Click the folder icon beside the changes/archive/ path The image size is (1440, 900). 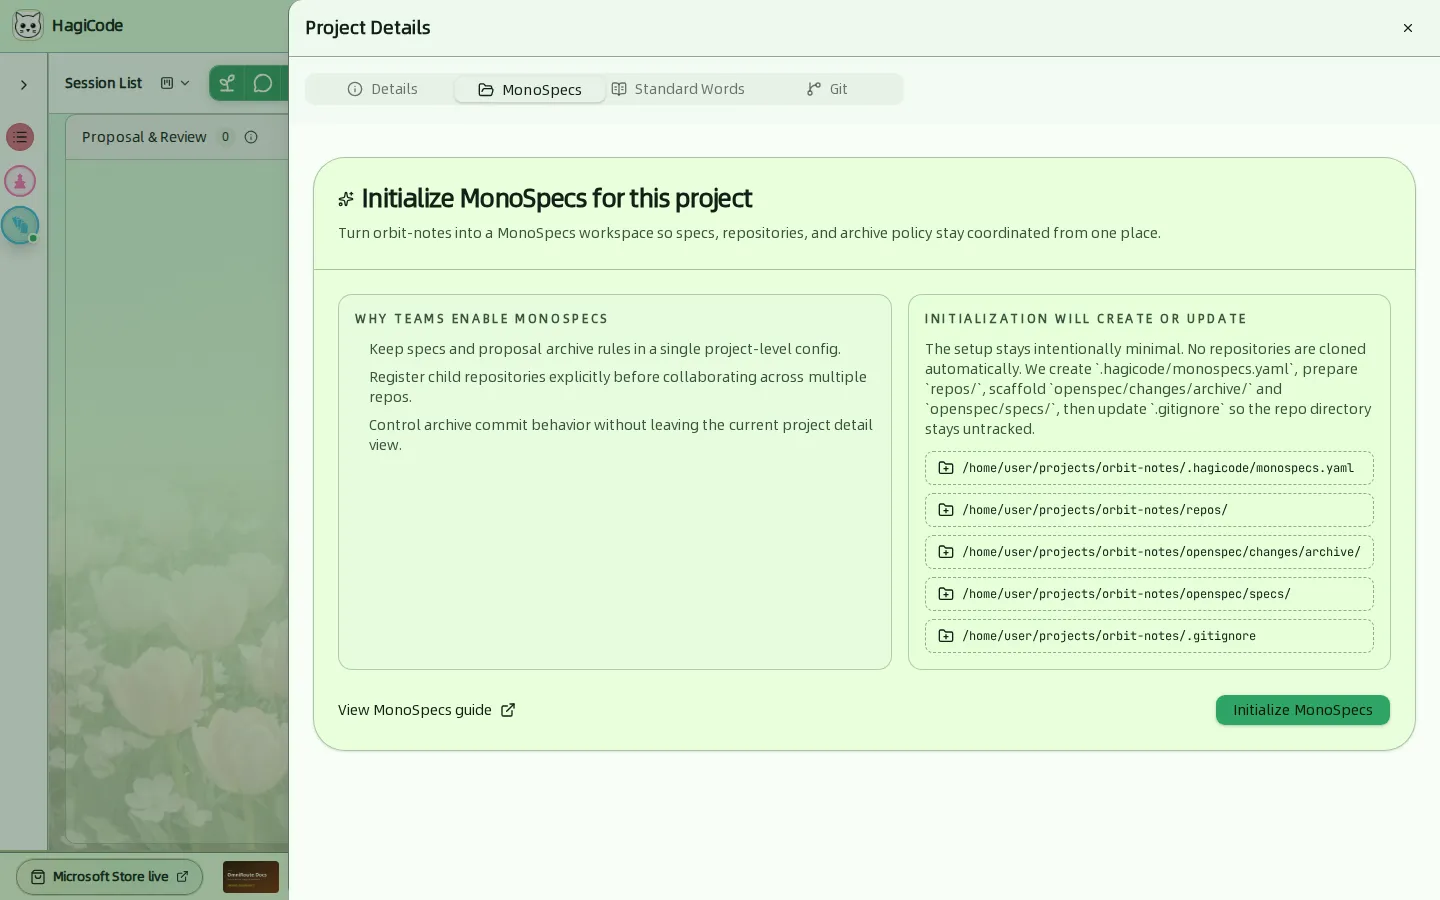pos(946,552)
